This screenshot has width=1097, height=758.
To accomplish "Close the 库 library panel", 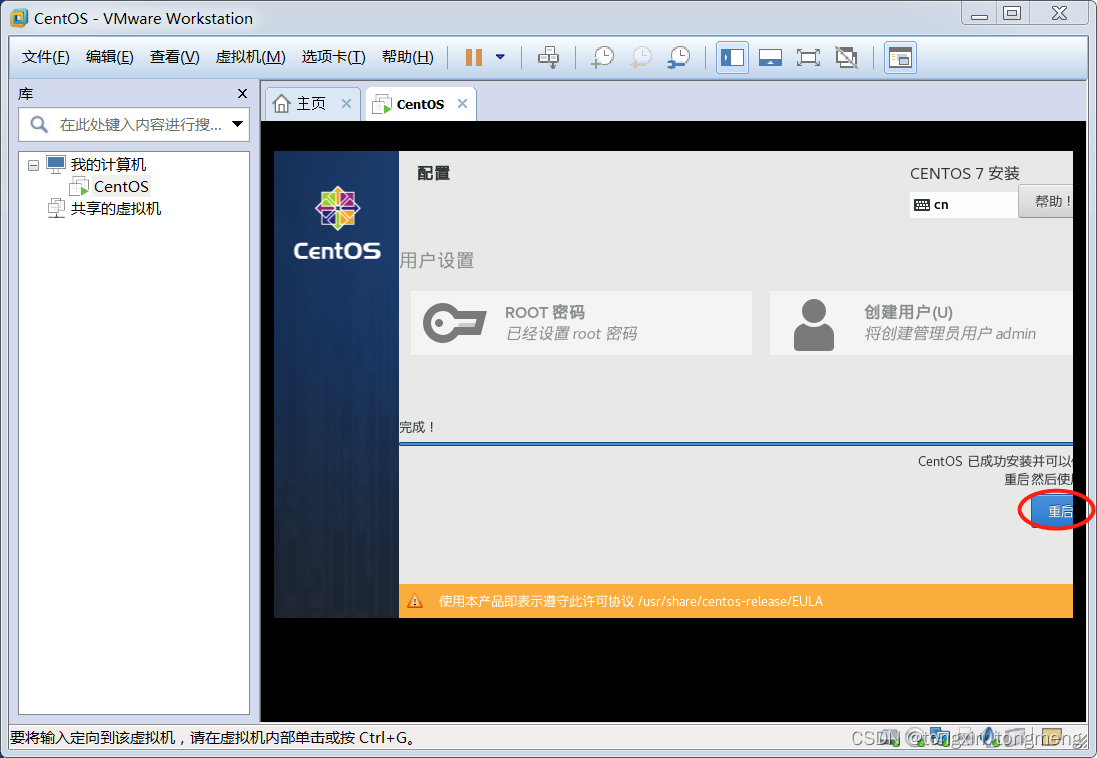I will click(x=242, y=94).
